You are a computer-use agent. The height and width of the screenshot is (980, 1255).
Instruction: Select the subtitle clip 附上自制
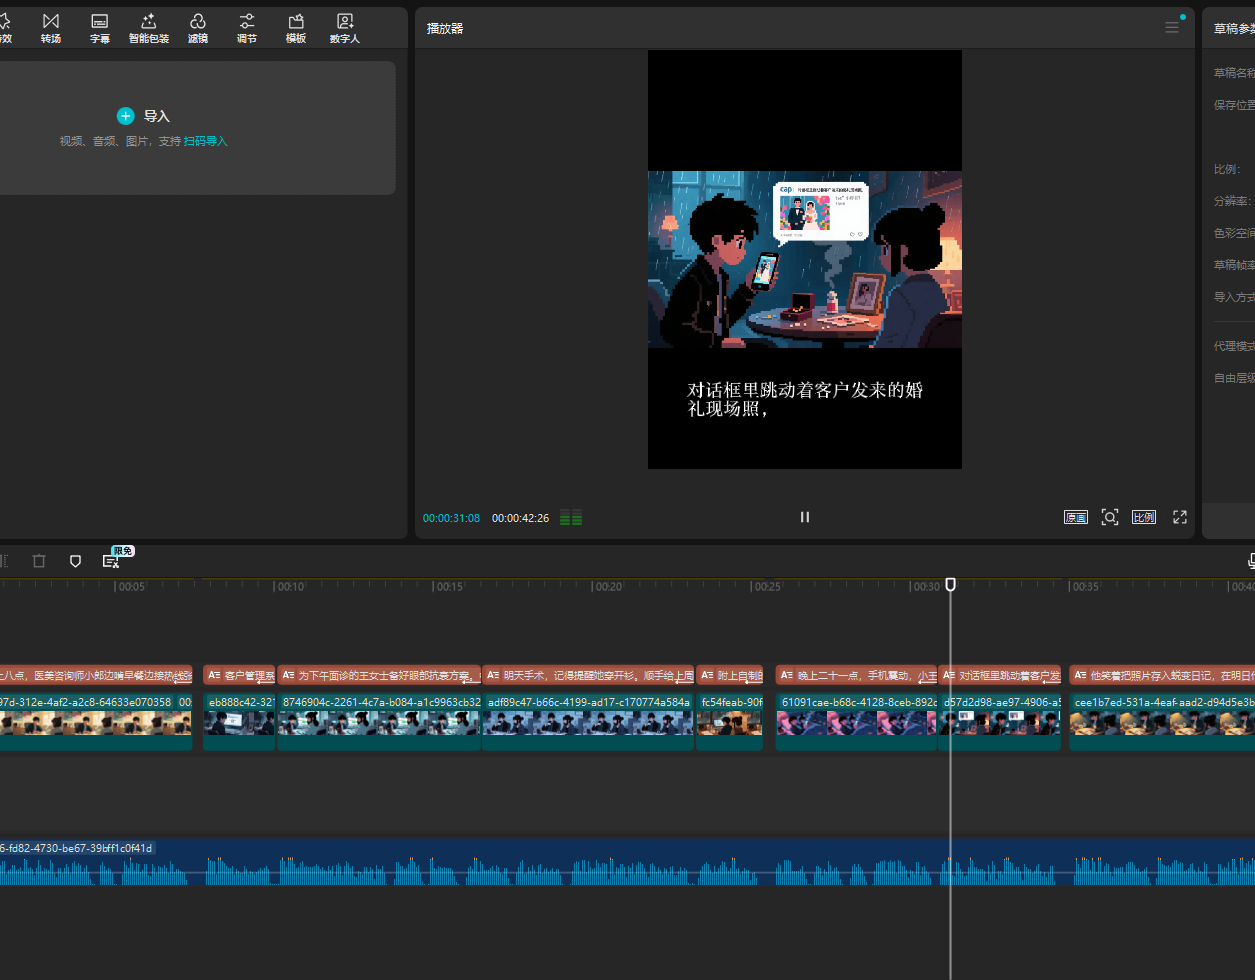point(730,675)
